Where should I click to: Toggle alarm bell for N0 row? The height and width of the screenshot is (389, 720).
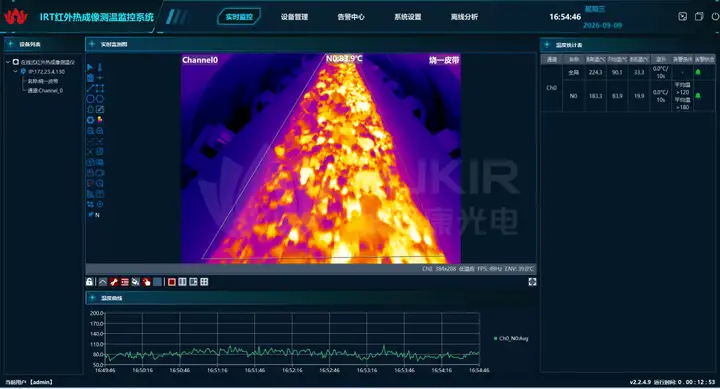[698, 96]
